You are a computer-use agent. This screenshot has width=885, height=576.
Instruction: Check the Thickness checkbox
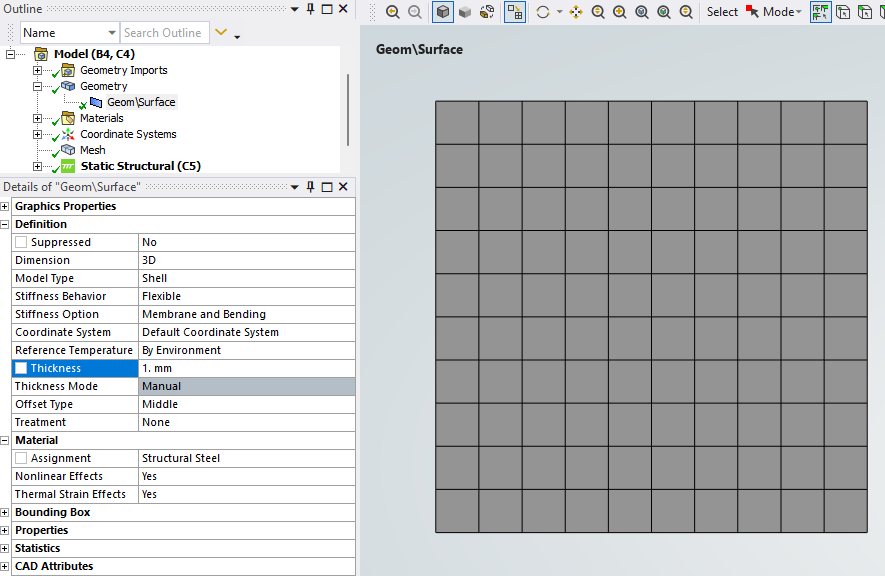pyautogui.click(x=20, y=368)
